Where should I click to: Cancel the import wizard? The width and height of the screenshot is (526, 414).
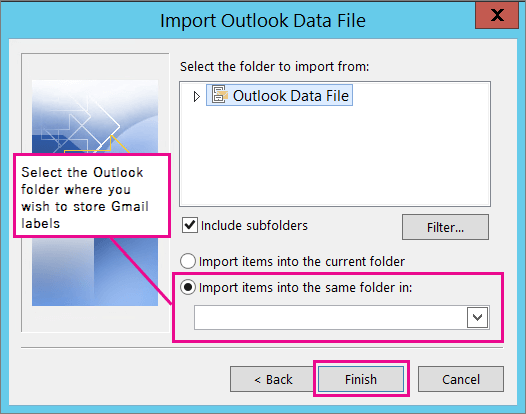click(461, 379)
